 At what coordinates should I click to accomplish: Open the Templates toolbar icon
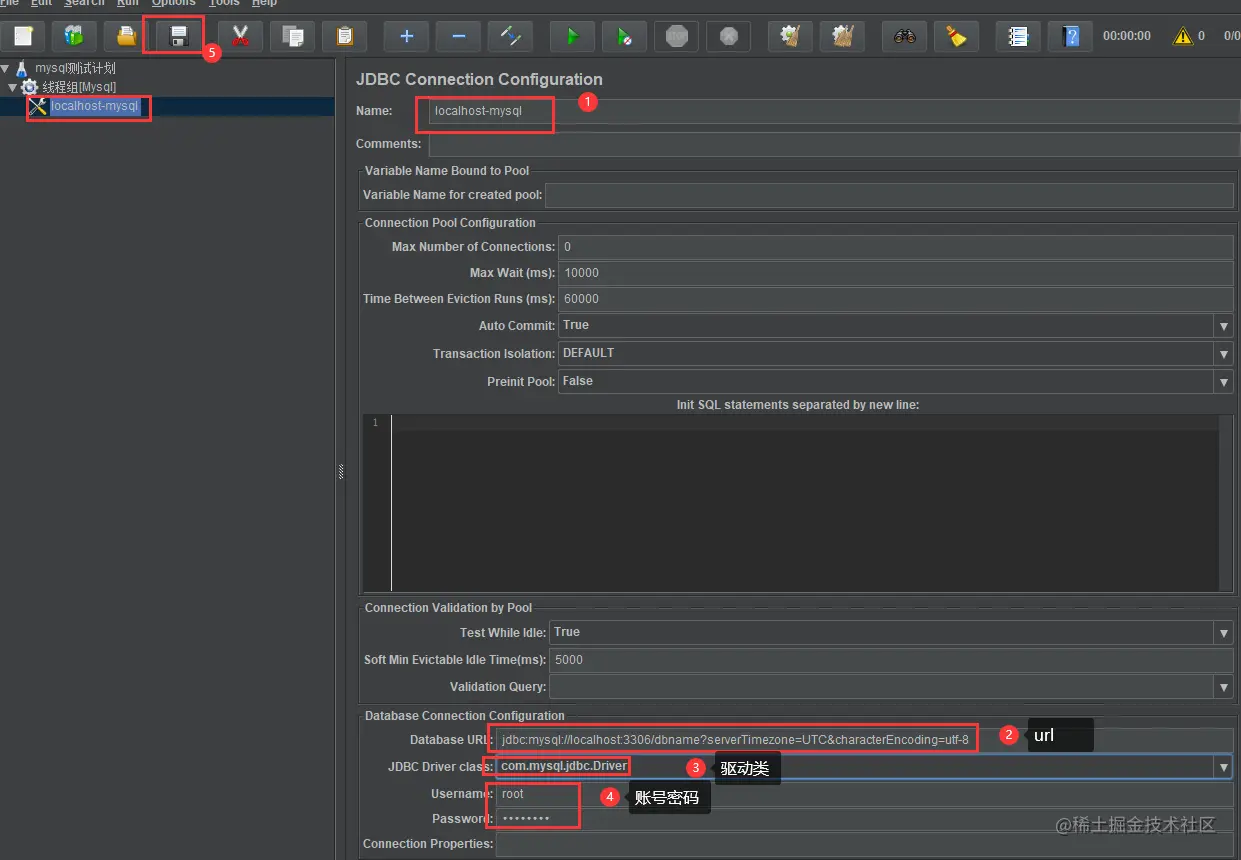74,37
